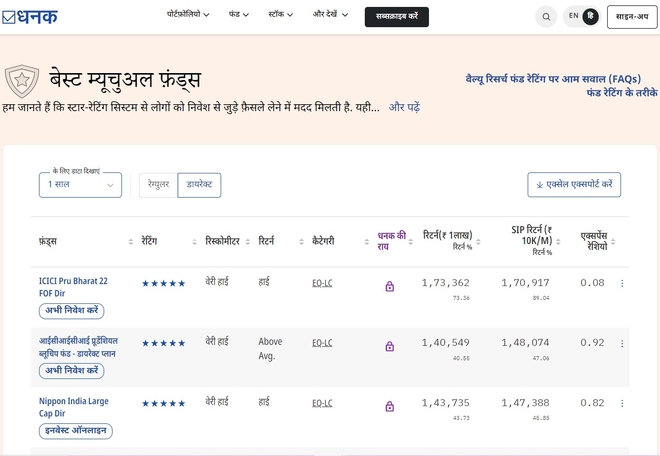The width and height of the screenshot is (660, 456).
Task: Click sort arrows on एक्सपेंस रेशियो column
Action: point(622,242)
